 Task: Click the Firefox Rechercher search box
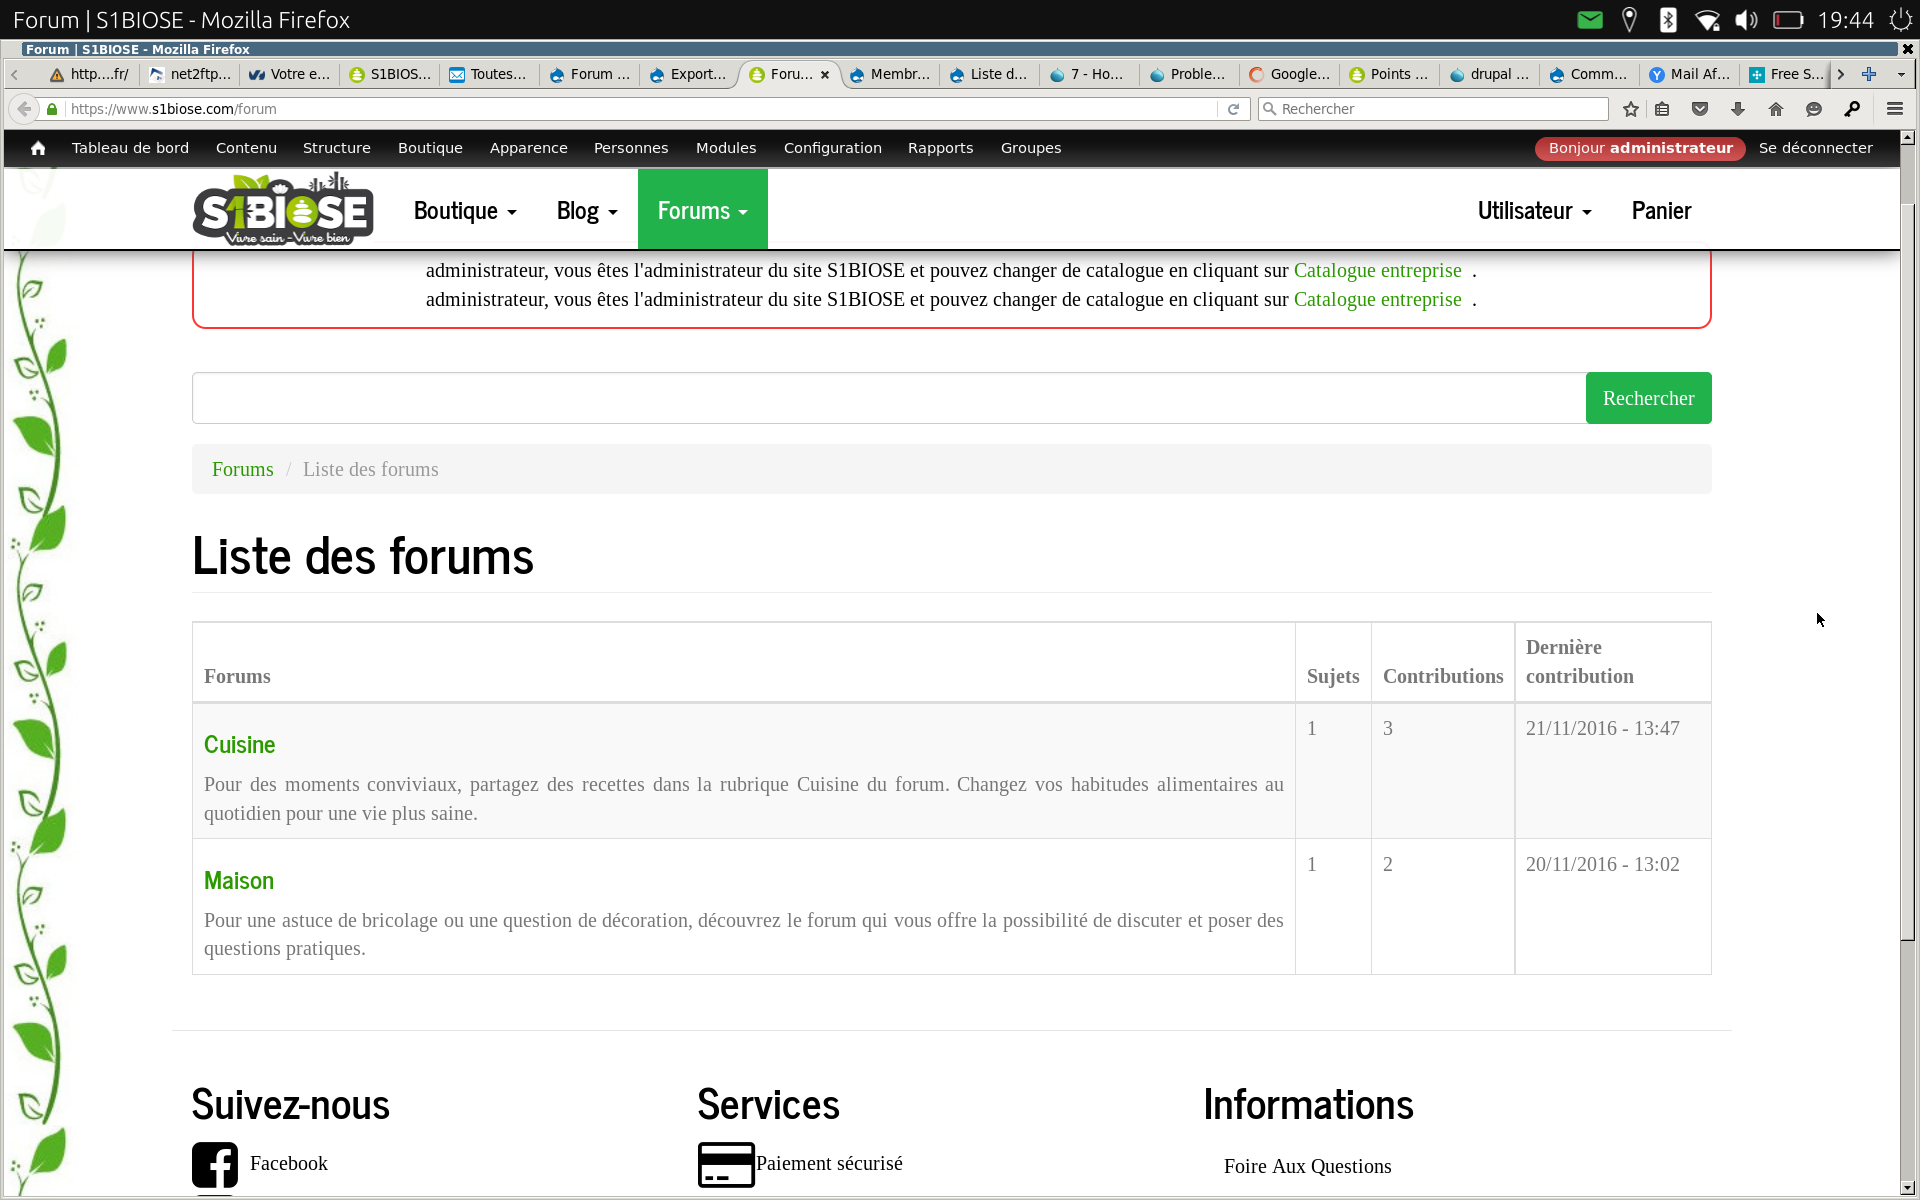tap(1433, 109)
